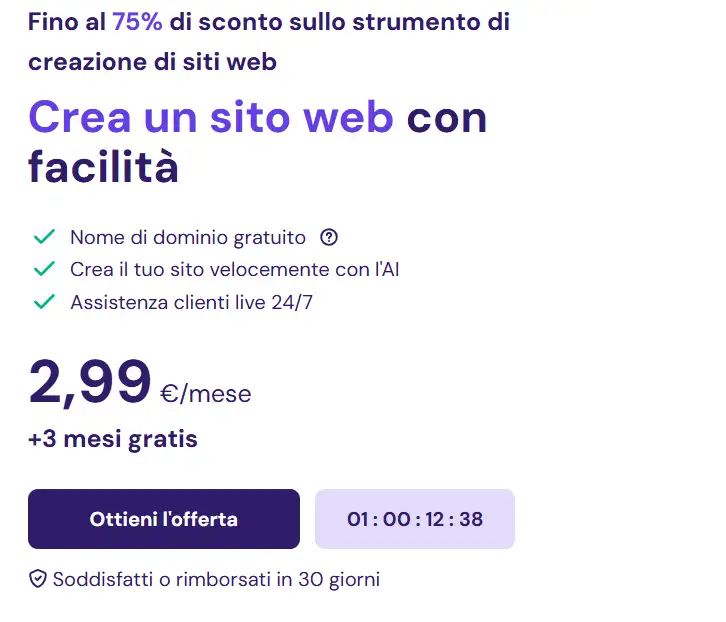Click the €/mese price unit label
Screen dimensions: 726x622
point(205,393)
